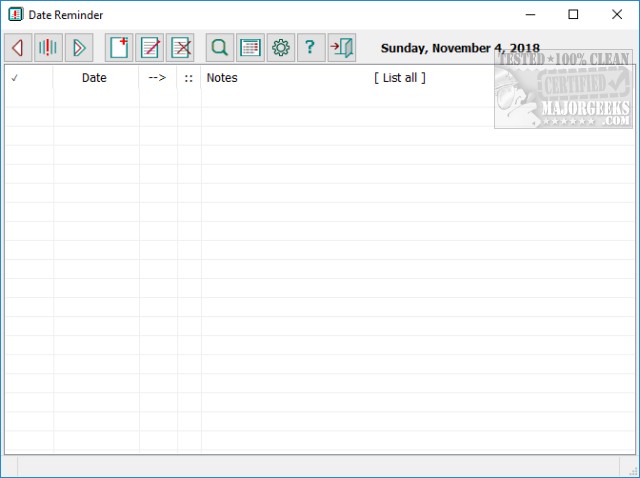Open the calendar view icon
The image size is (640, 478).
click(250, 48)
